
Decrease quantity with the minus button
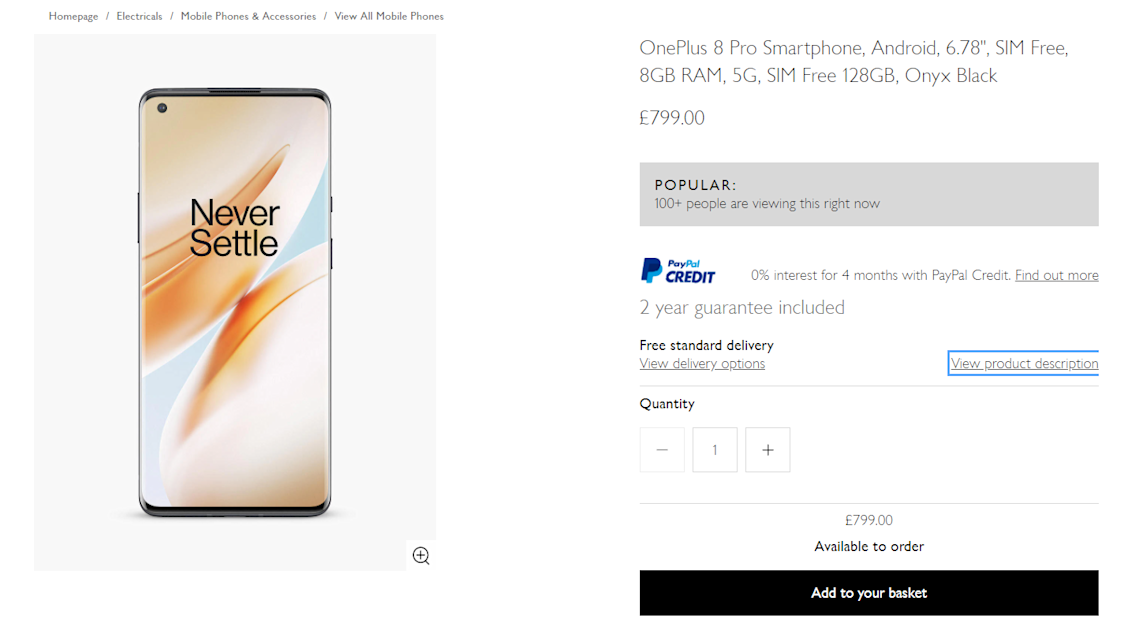click(662, 450)
